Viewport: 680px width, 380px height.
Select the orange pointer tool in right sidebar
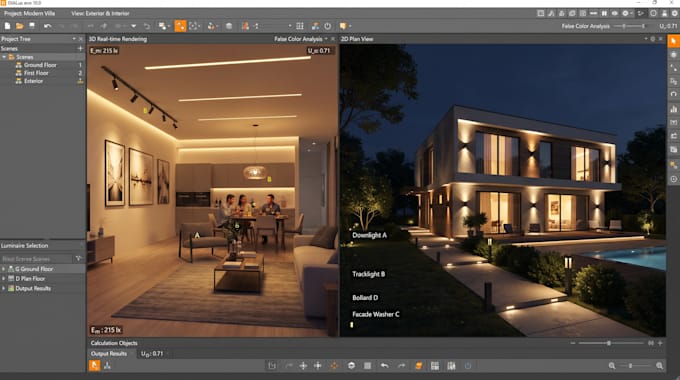(673, 41)
